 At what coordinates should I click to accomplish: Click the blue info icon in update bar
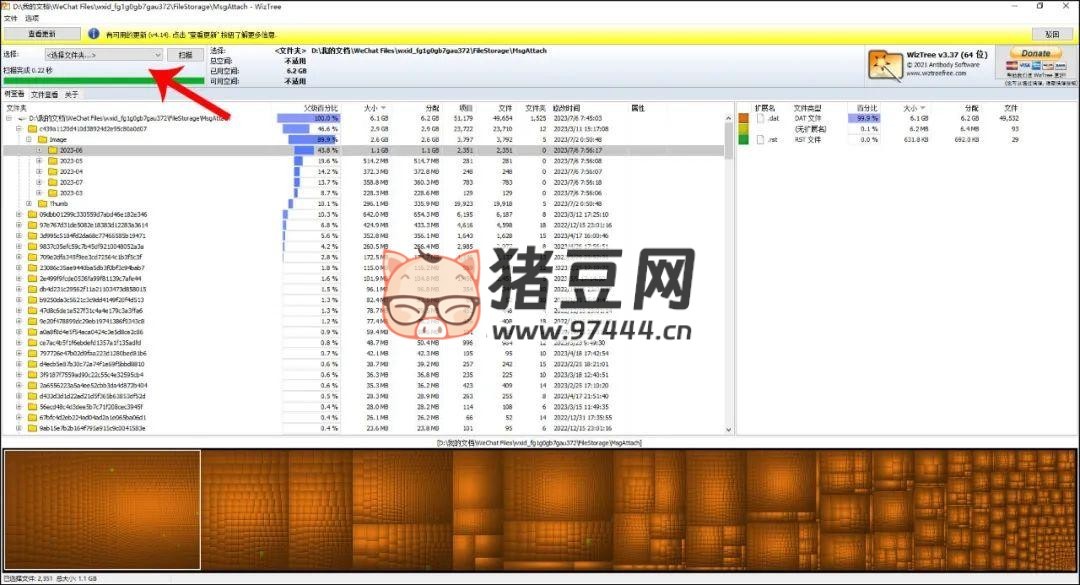click(94, 34)
